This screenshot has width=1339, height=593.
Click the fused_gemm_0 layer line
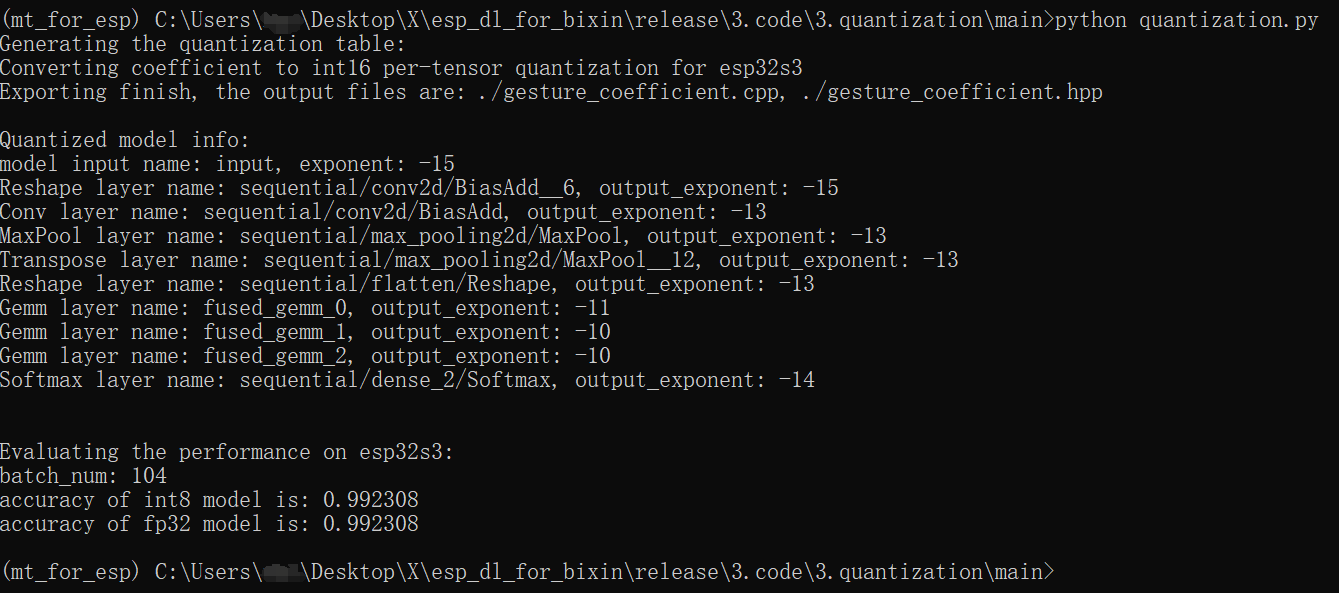coord(305,308)
